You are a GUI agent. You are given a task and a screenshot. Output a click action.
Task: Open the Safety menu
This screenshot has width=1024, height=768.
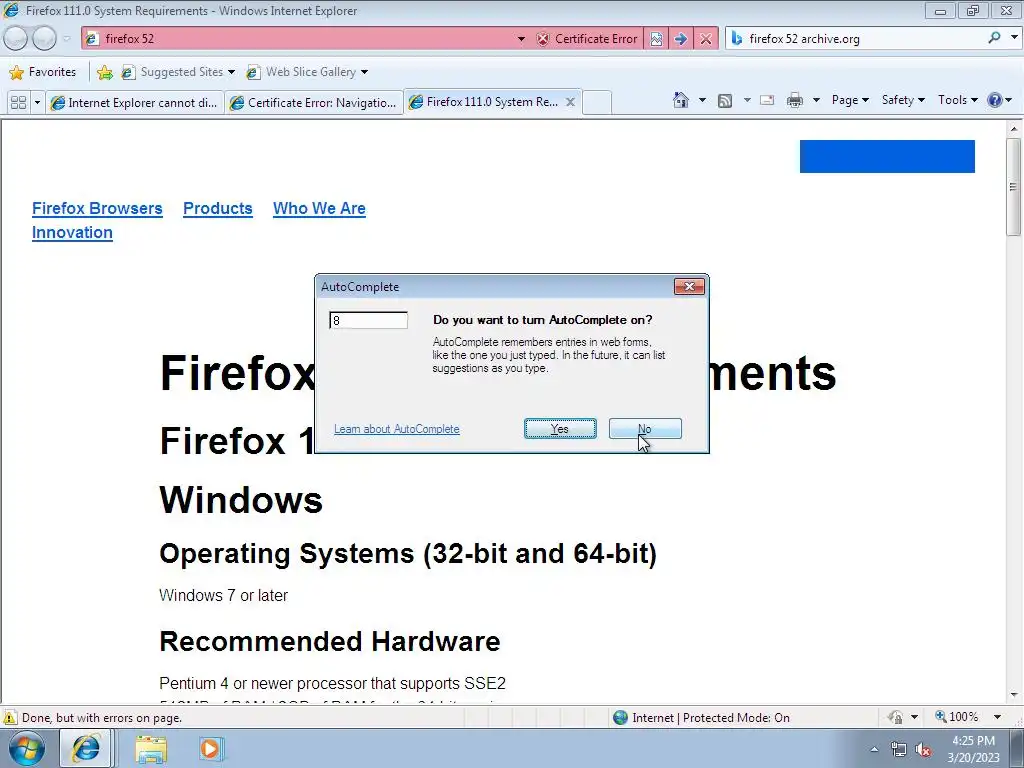(903, 100)
